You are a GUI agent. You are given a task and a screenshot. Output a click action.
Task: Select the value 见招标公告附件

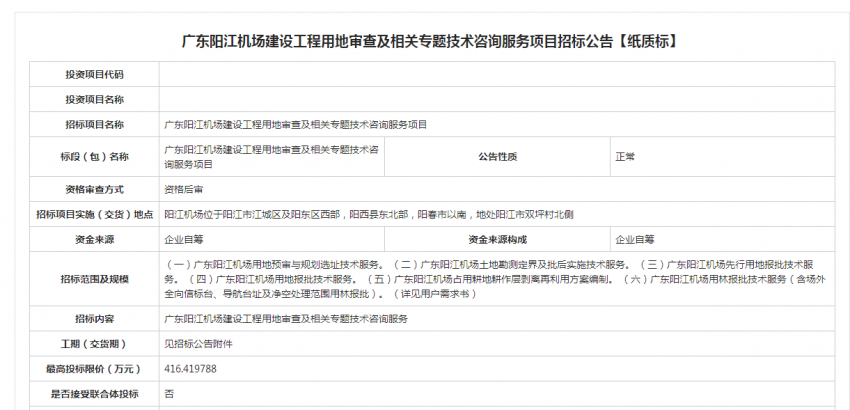[198, 344]
